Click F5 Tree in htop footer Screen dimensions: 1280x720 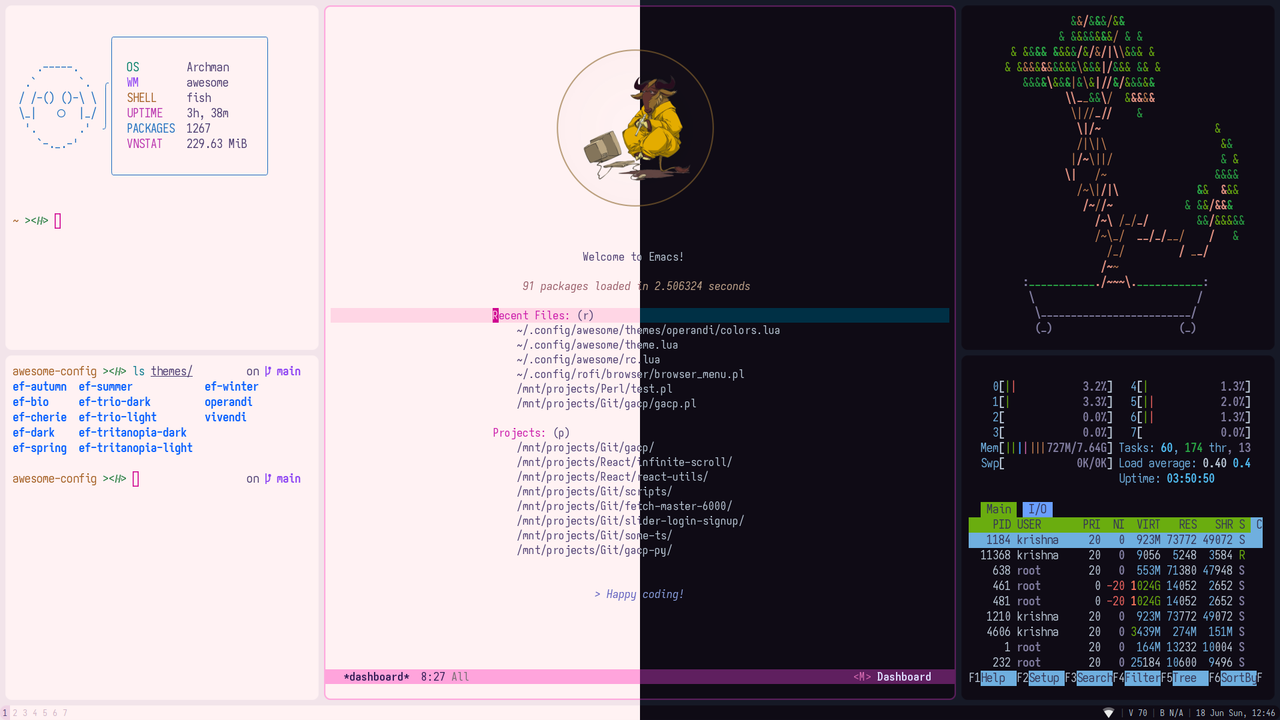tap(1185, 678)
